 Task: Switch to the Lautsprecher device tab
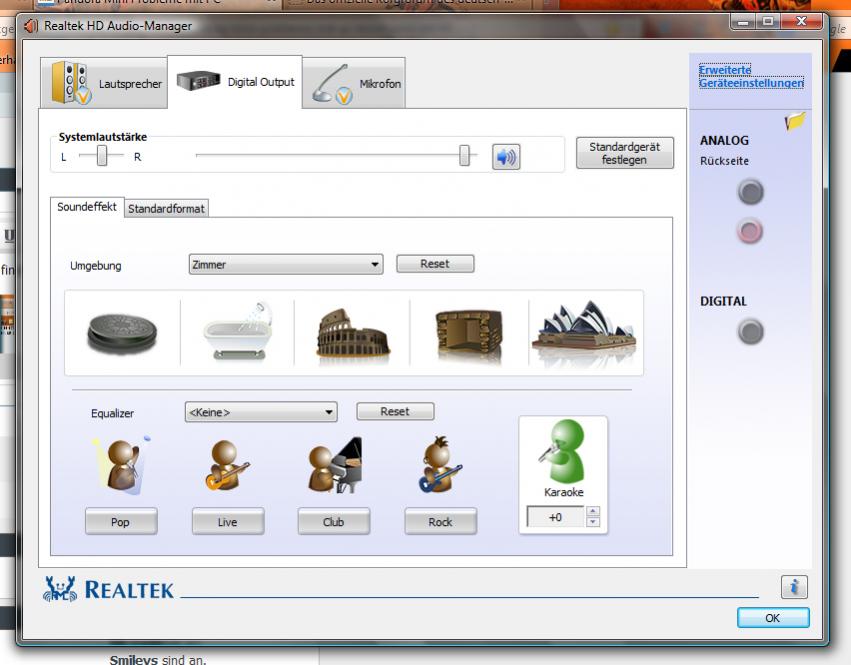(x=104, y=83)
